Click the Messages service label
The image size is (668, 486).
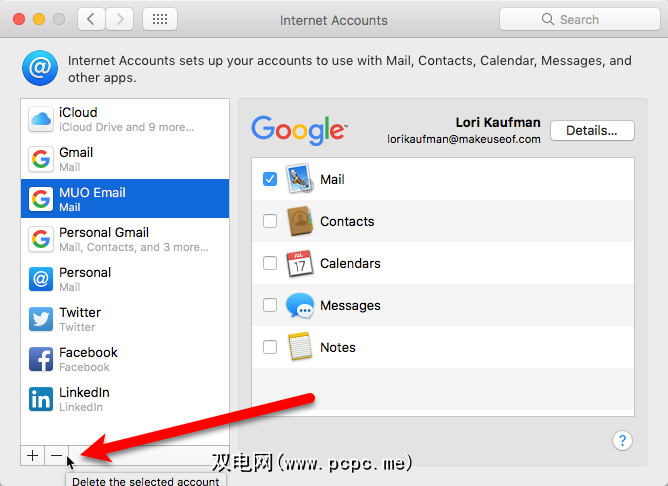click(350, 305)
